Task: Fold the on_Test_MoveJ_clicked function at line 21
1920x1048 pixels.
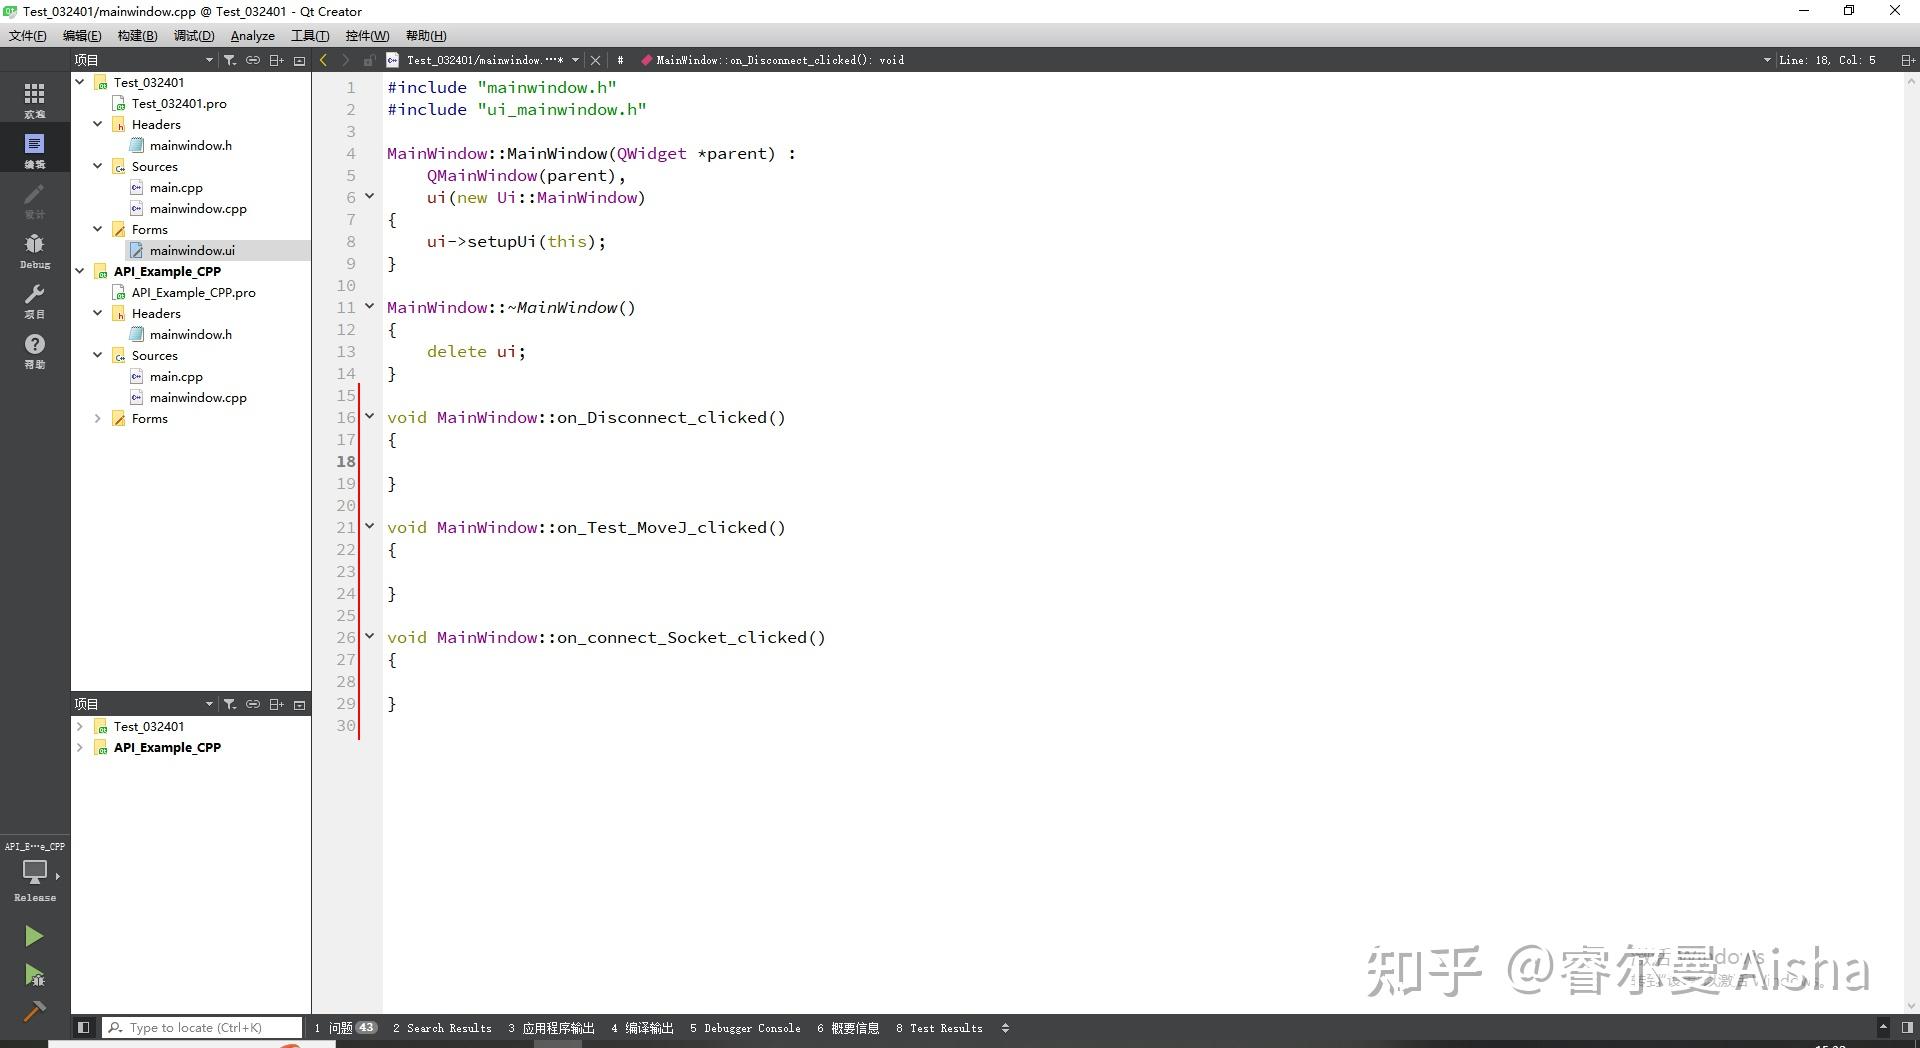Action: click(x=369, y=526)
